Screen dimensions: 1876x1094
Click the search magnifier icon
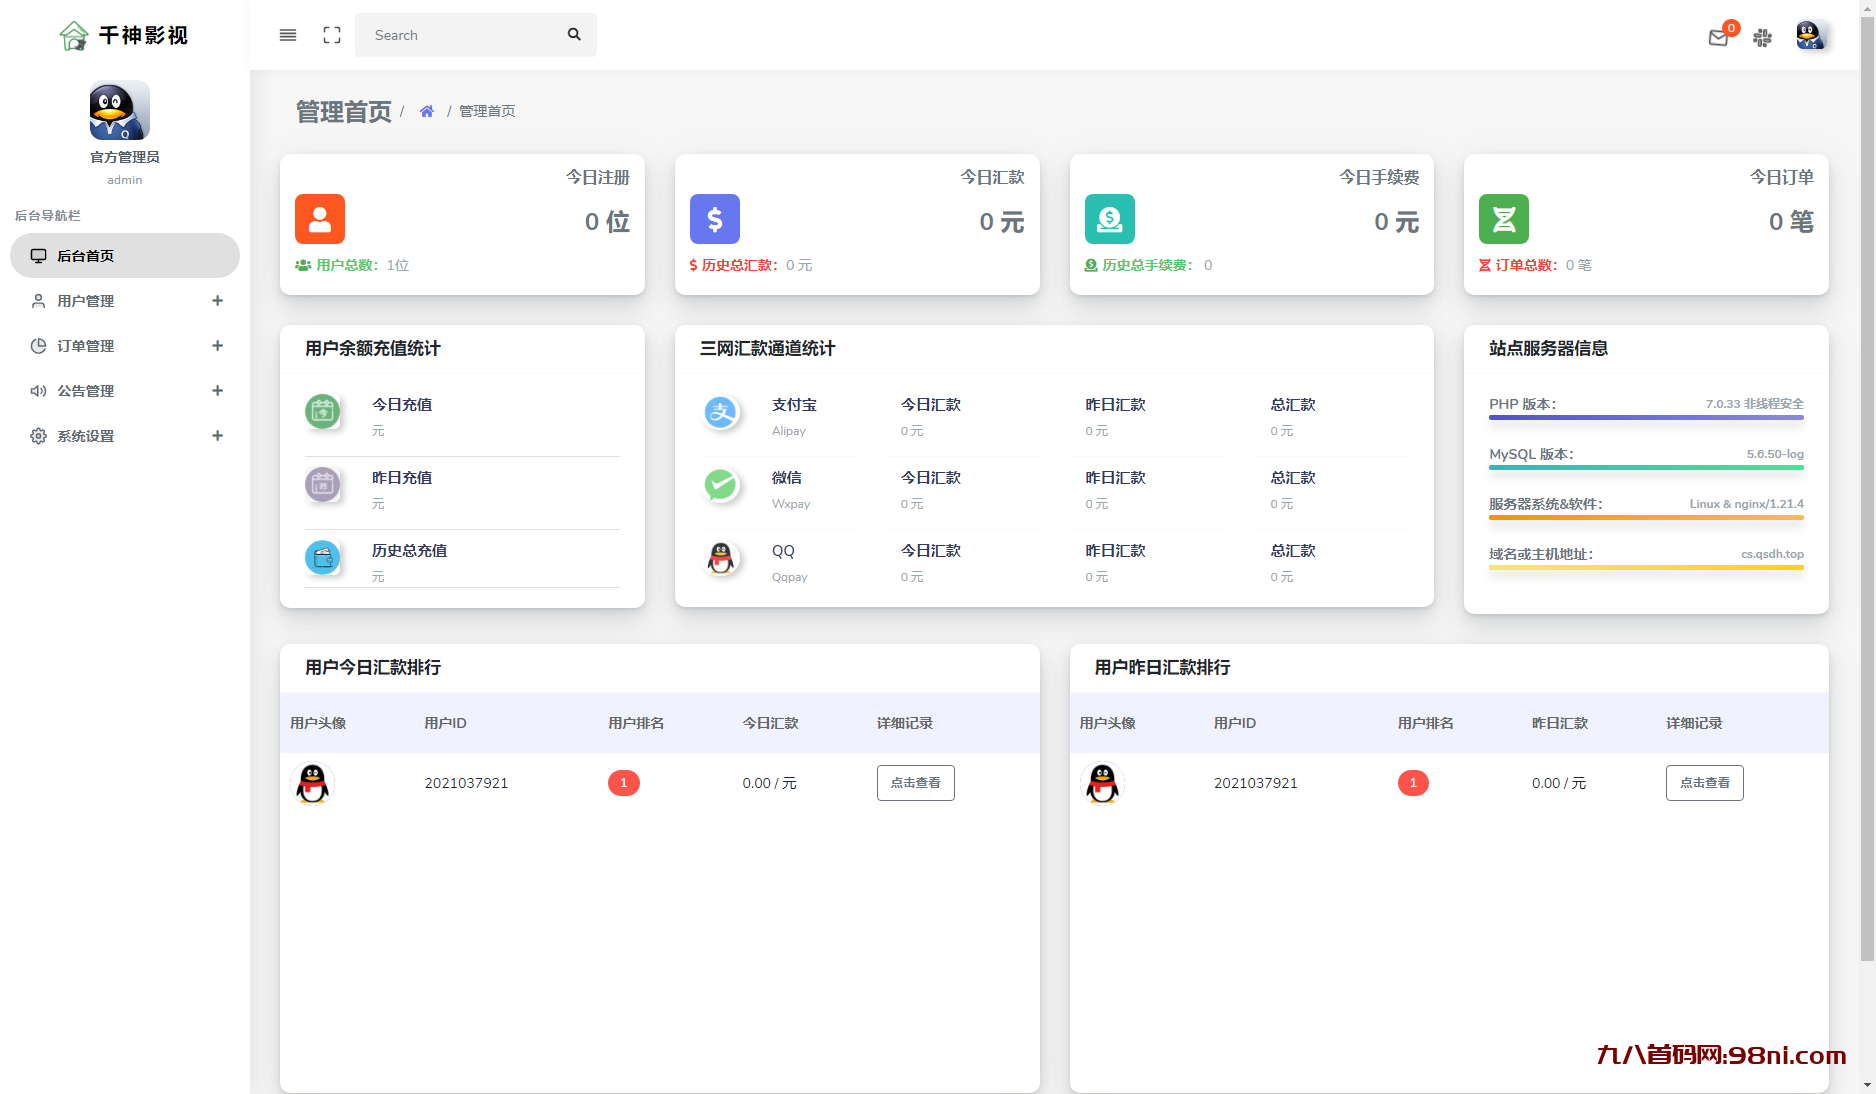pyautogui.click(x=574, y=35)
